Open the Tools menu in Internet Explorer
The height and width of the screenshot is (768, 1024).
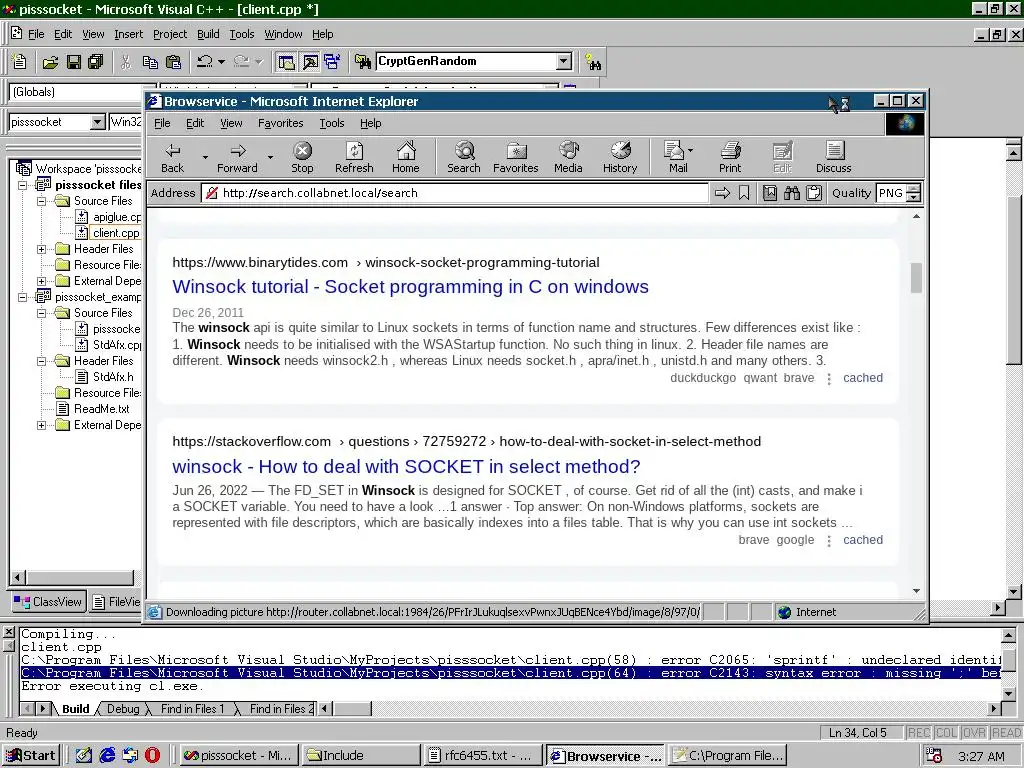tap(332, 123)
